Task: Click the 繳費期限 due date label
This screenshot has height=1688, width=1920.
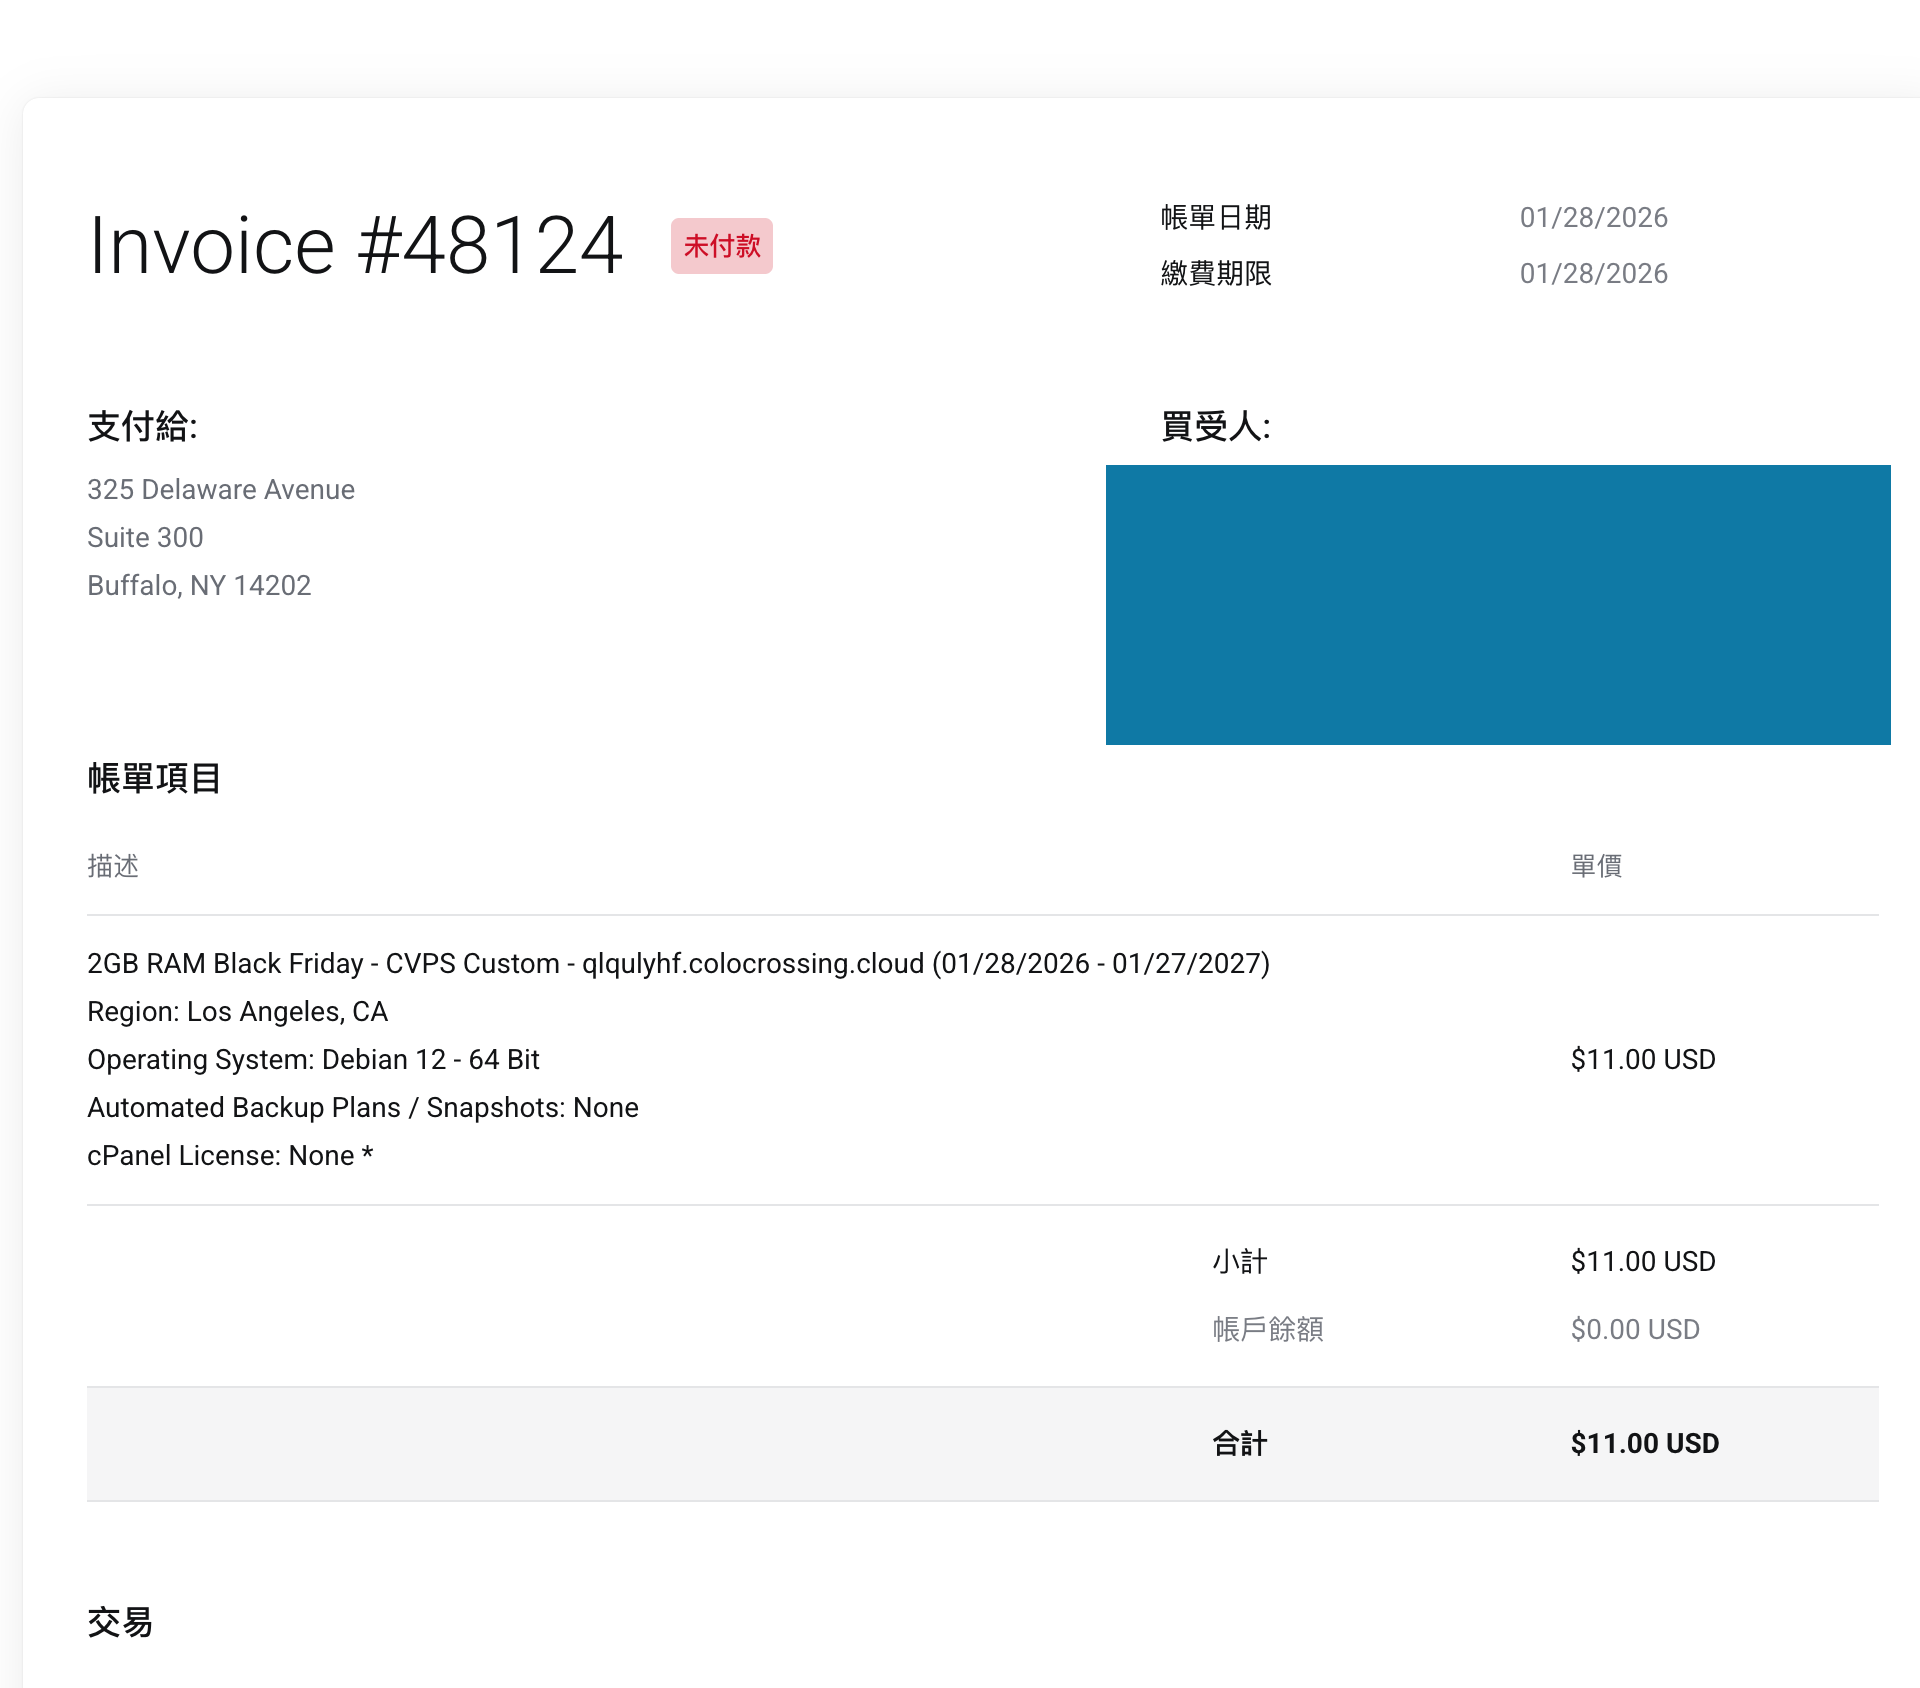Action: point(1215,273)
